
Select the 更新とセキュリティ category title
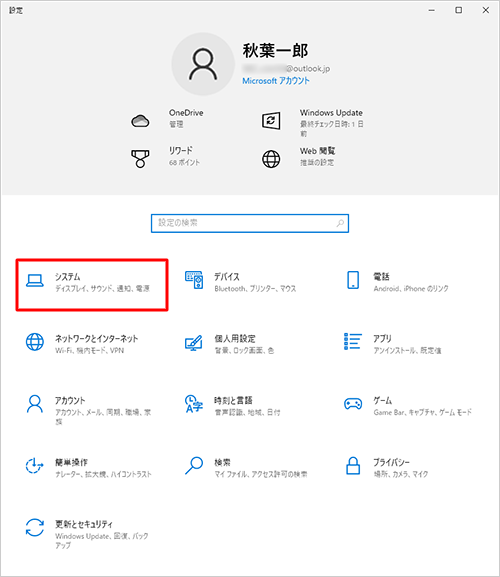tap(84, 524)
